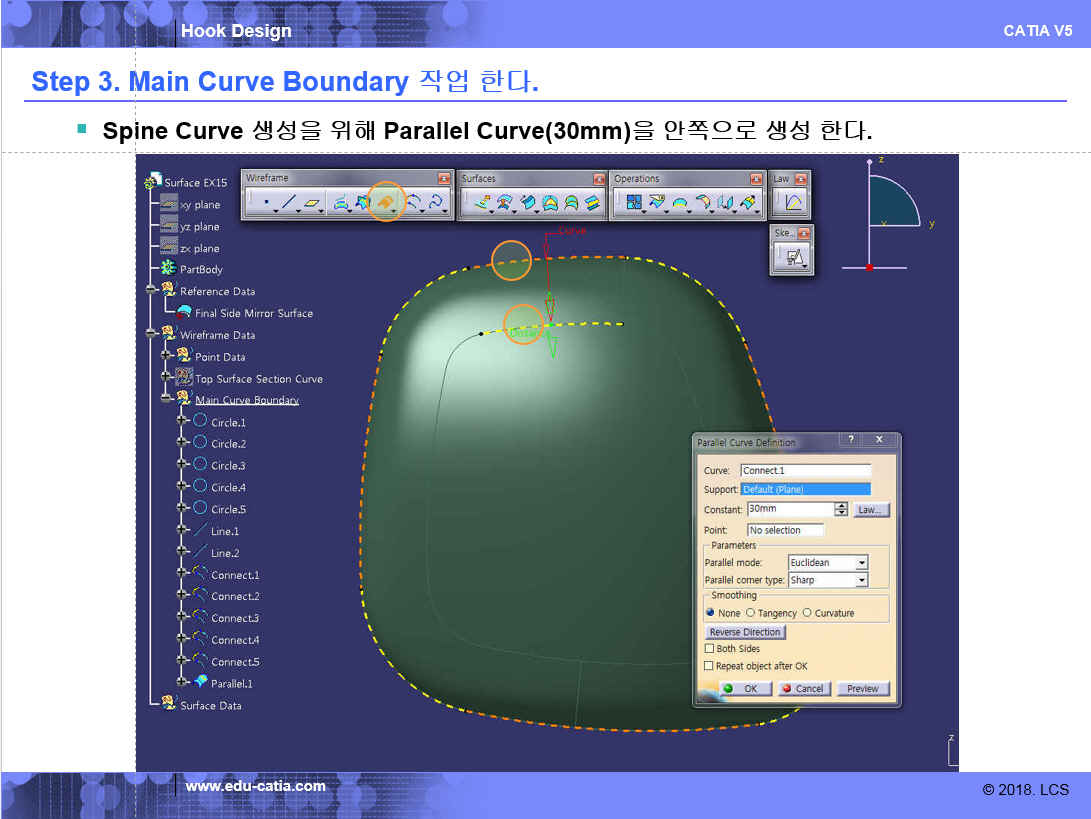The image size is (1091, 819).
Task: Select Parallel.1 in the specification tree
Action: point(231,683)
